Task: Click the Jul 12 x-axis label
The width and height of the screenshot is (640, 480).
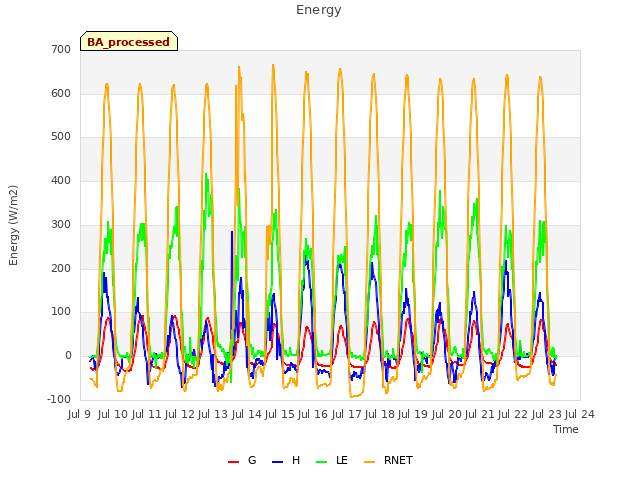Action: click(180, 414)
